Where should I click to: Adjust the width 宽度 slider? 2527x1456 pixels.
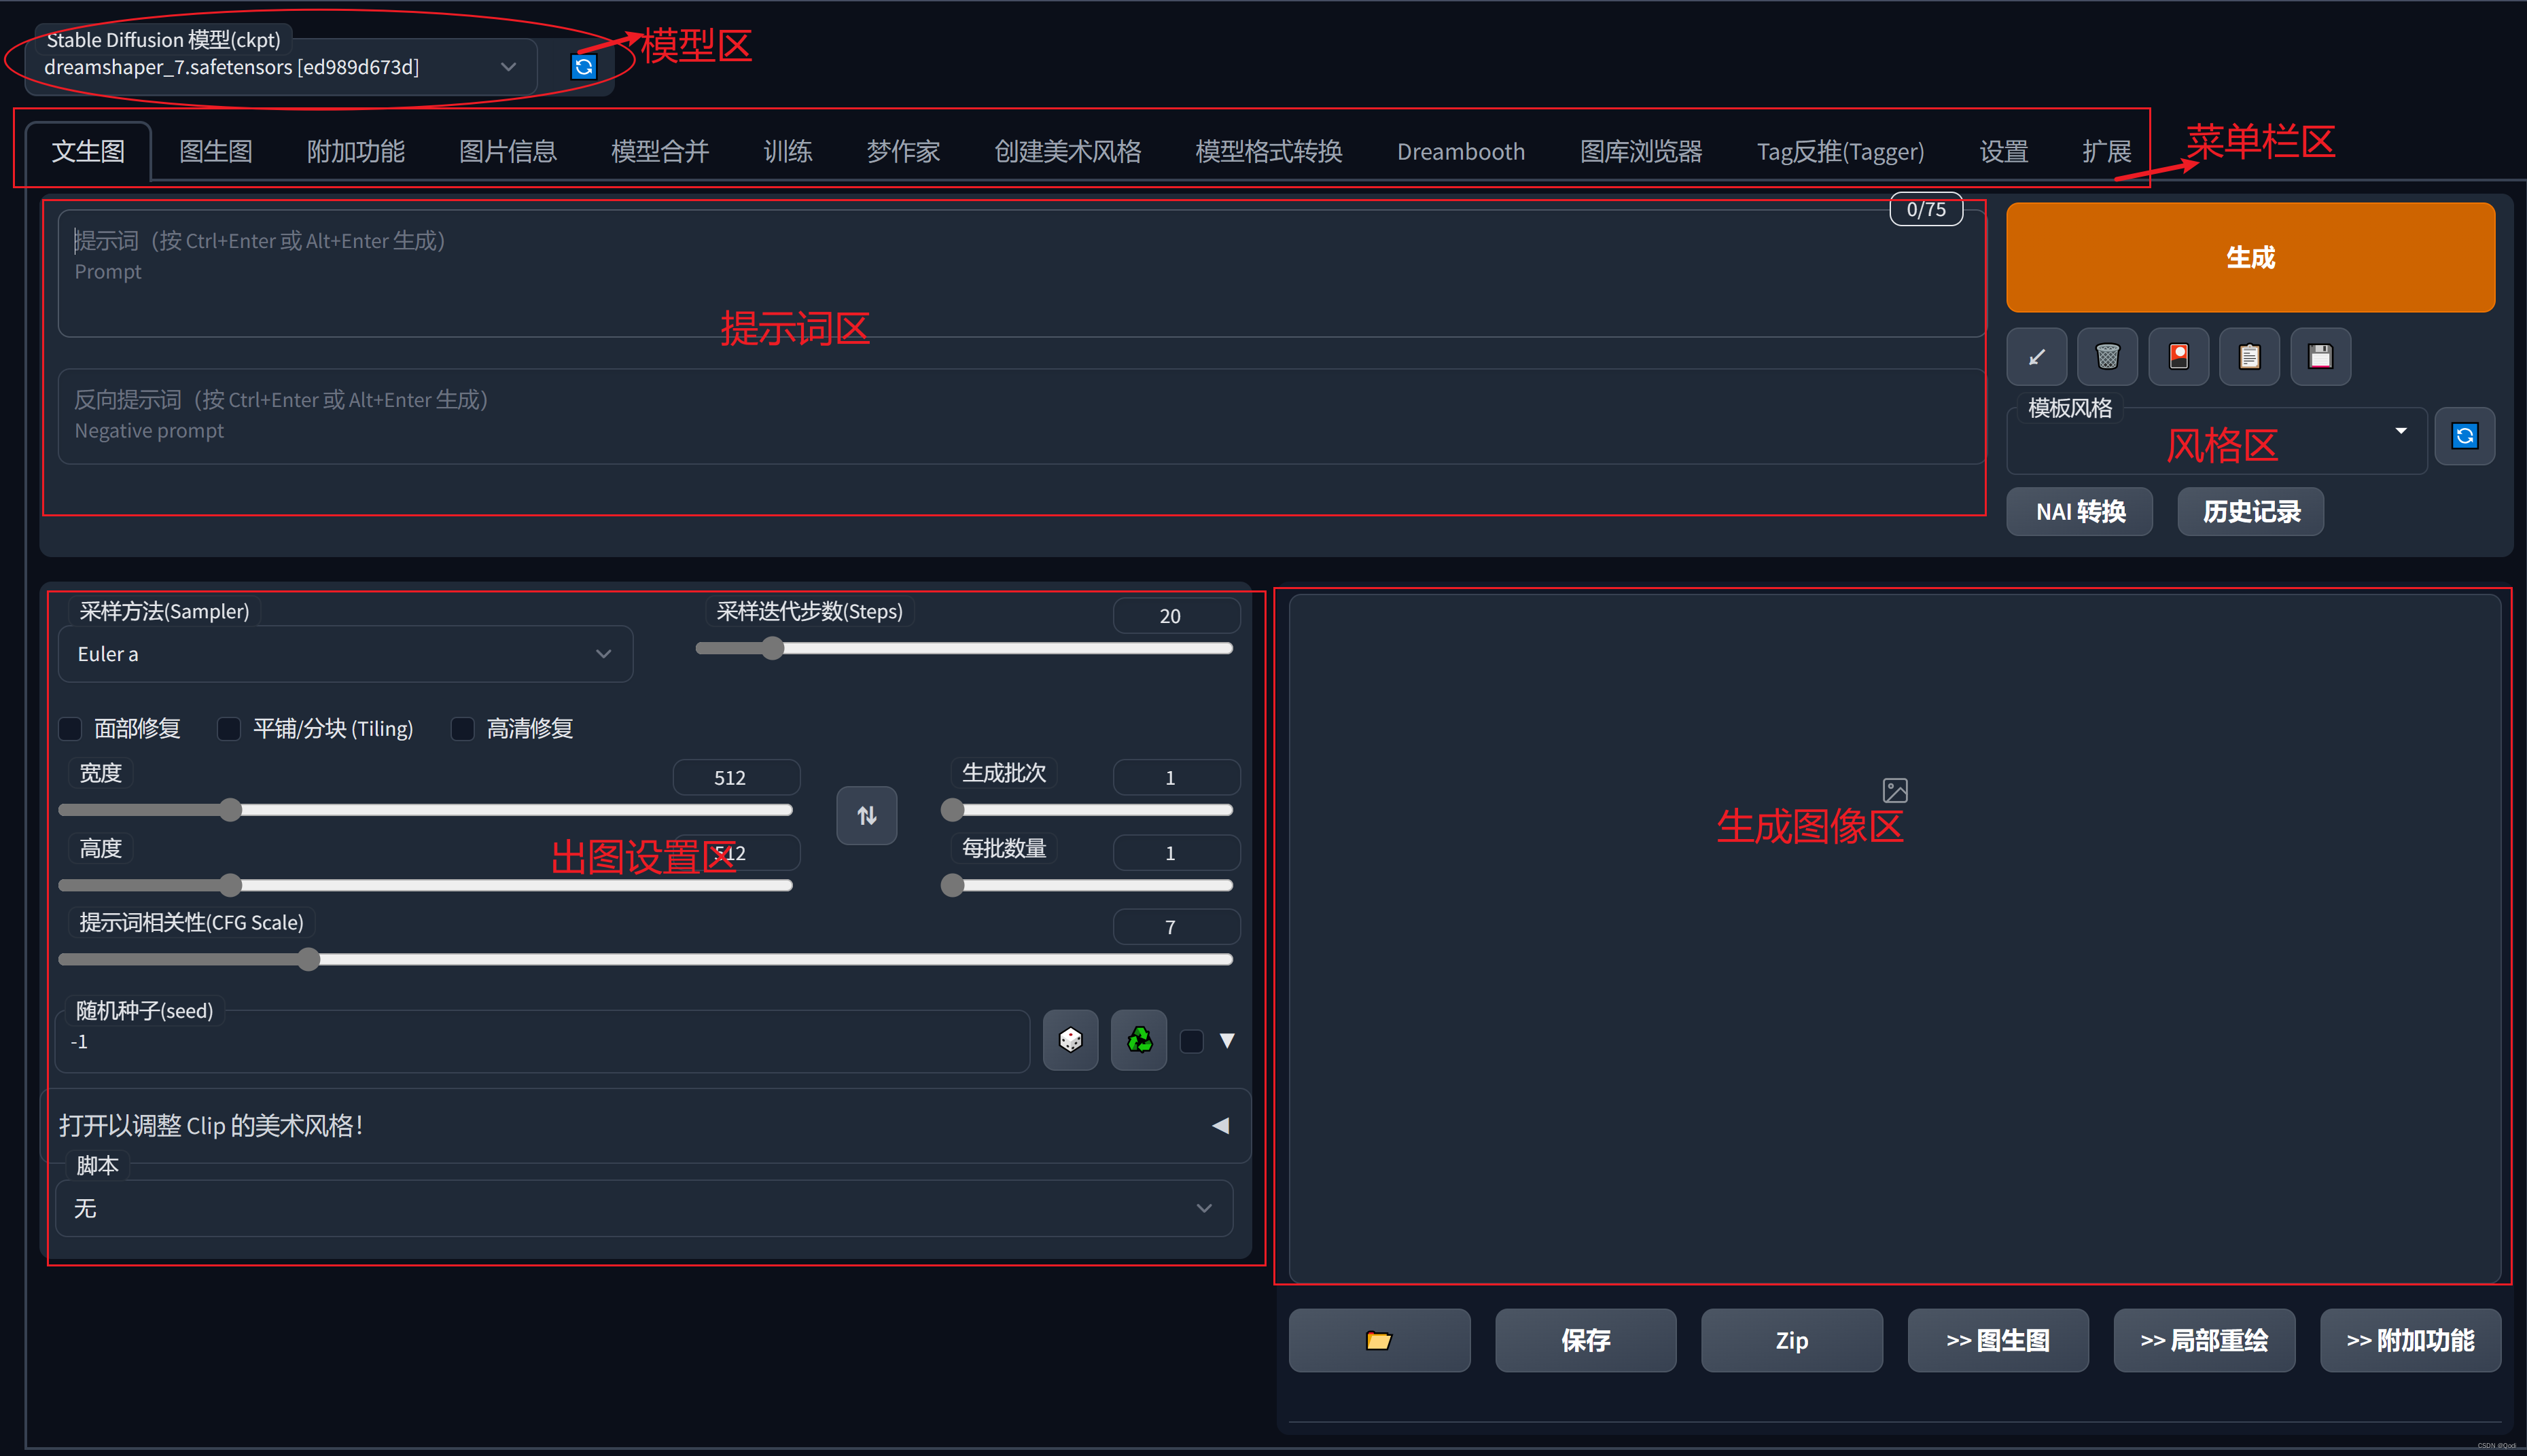tap(426, 810)
